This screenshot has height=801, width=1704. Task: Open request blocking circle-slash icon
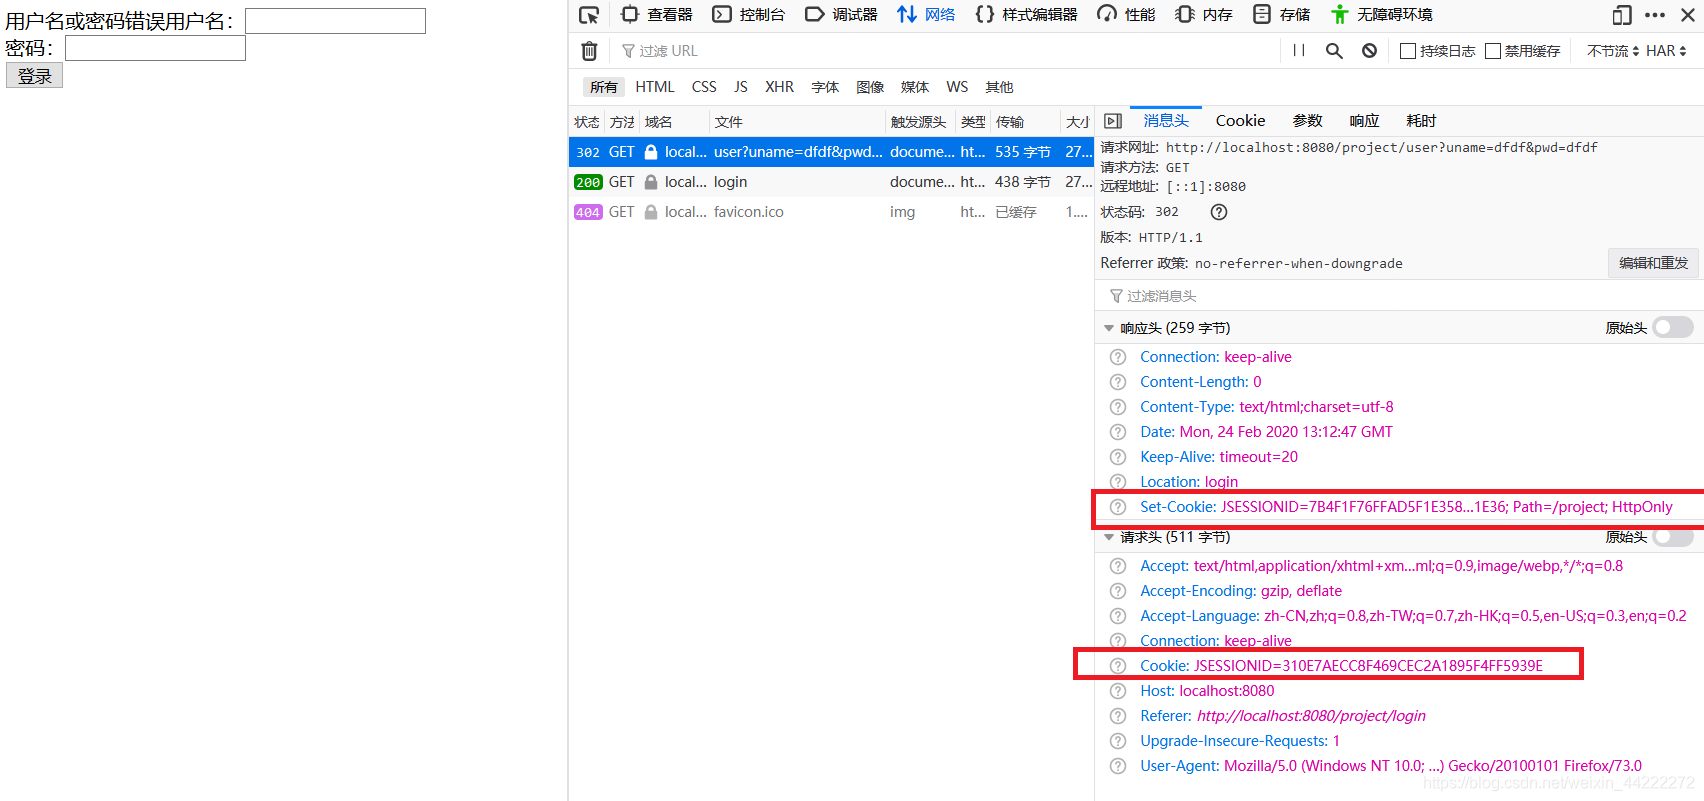pos(1369,51)
